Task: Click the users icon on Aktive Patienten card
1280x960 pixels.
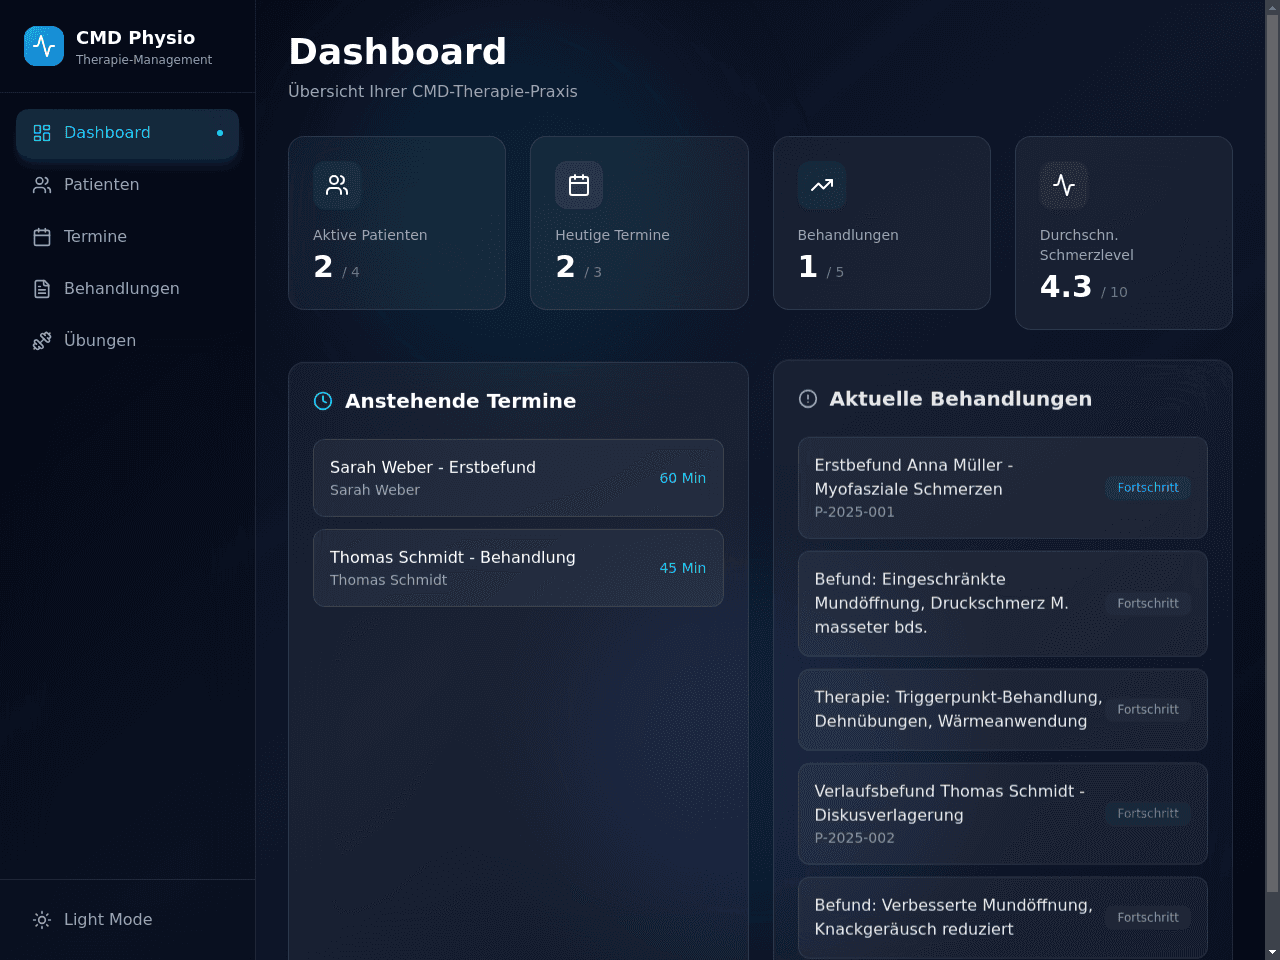Action: tap(337, 185)
